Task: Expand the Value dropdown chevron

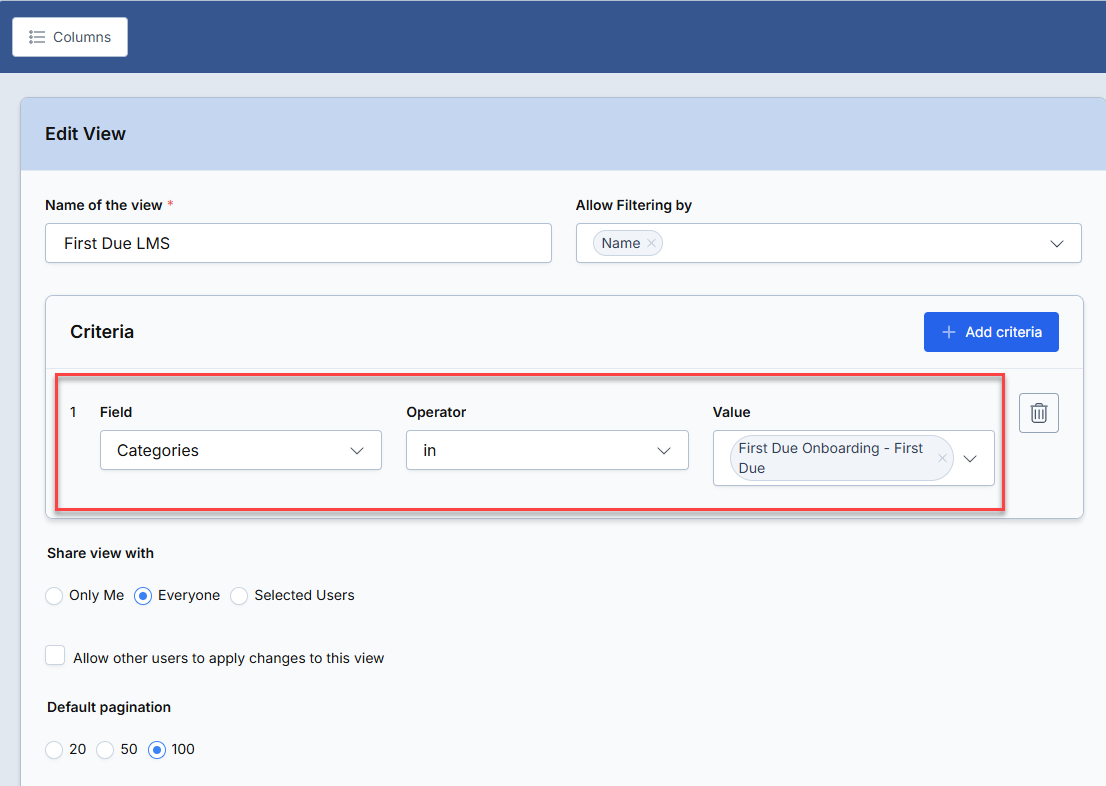Action: (x=970, y=459)
